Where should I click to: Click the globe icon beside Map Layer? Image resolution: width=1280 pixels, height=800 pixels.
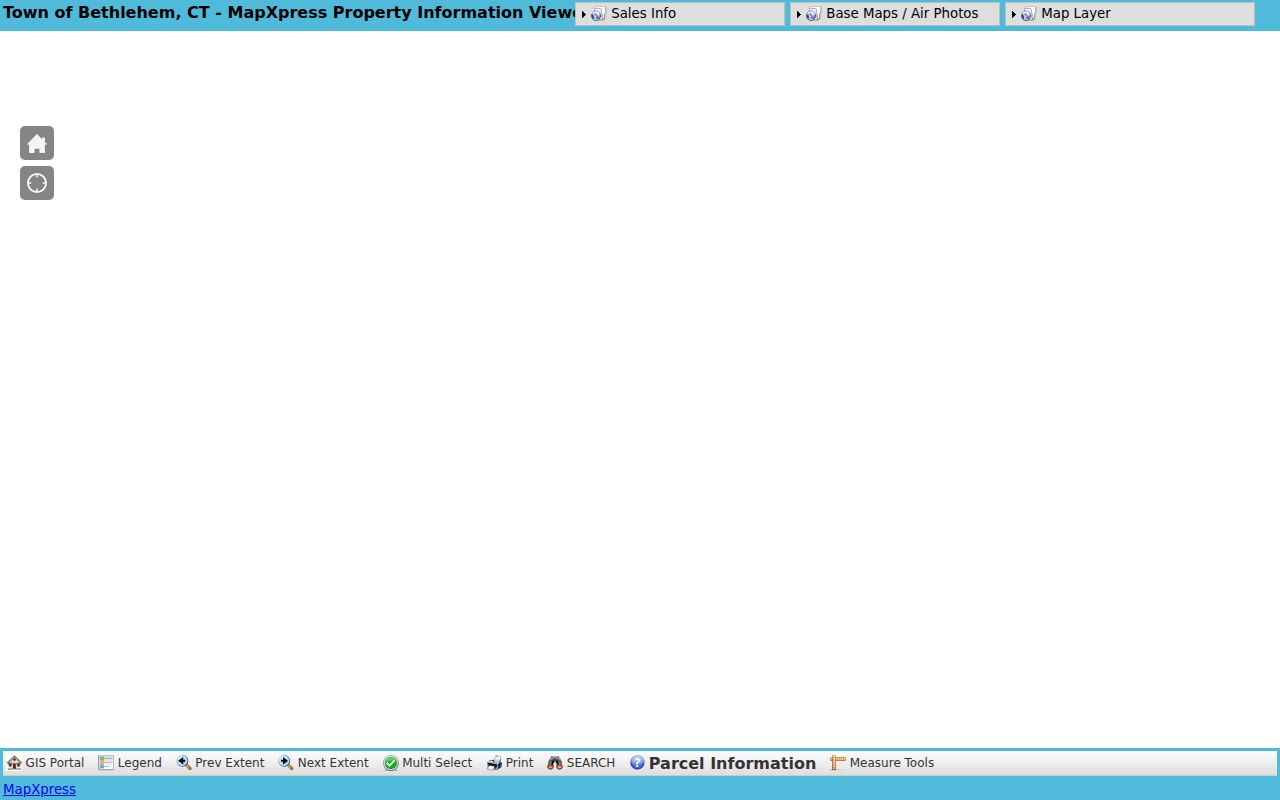[1028, 14]
